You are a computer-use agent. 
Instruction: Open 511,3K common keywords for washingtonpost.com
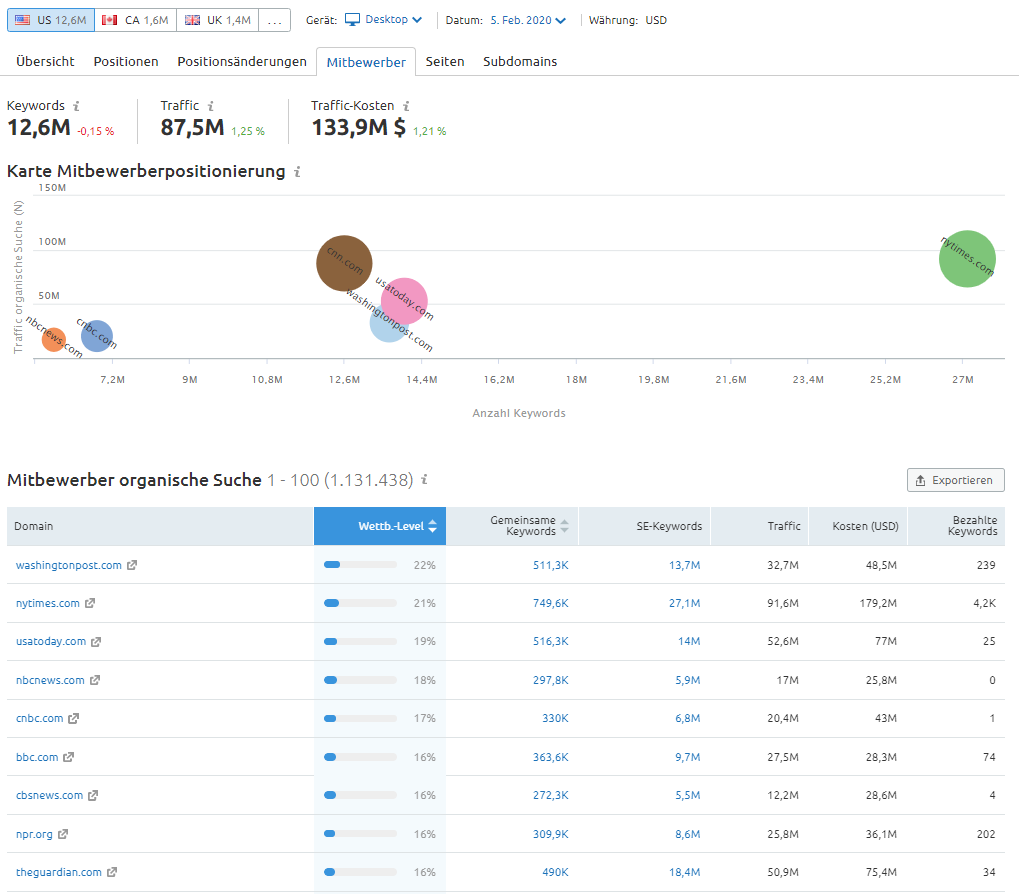[550, 565]
